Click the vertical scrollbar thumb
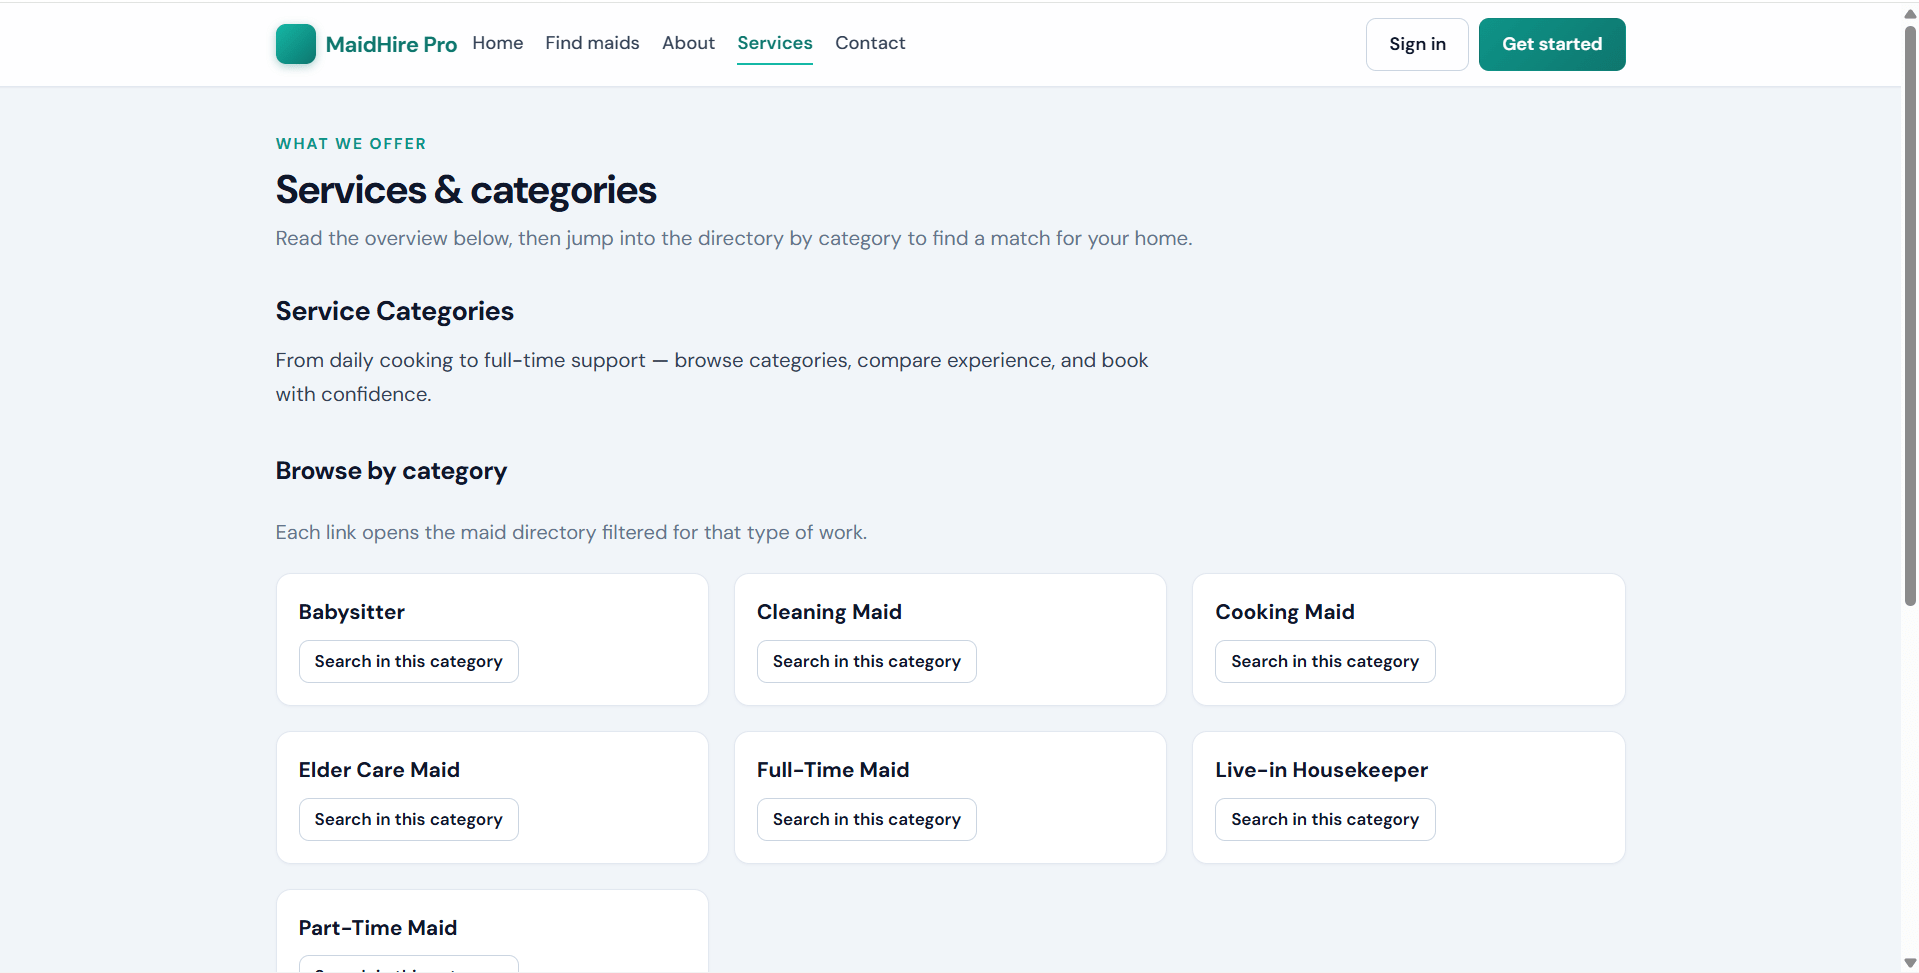 point(1910,315)
